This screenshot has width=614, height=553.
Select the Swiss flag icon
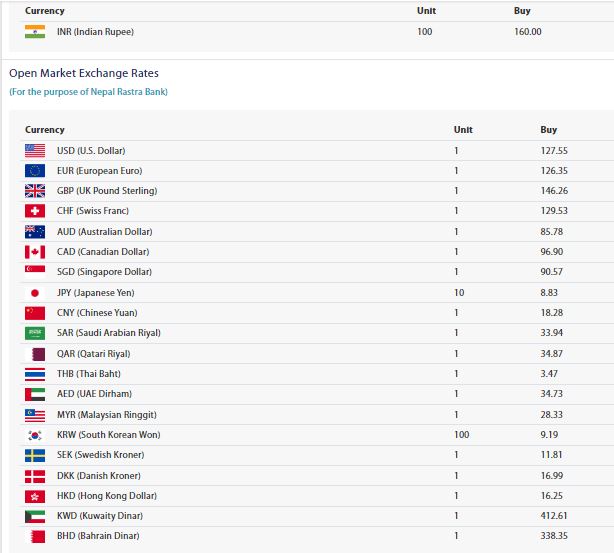tap(35, 211)
